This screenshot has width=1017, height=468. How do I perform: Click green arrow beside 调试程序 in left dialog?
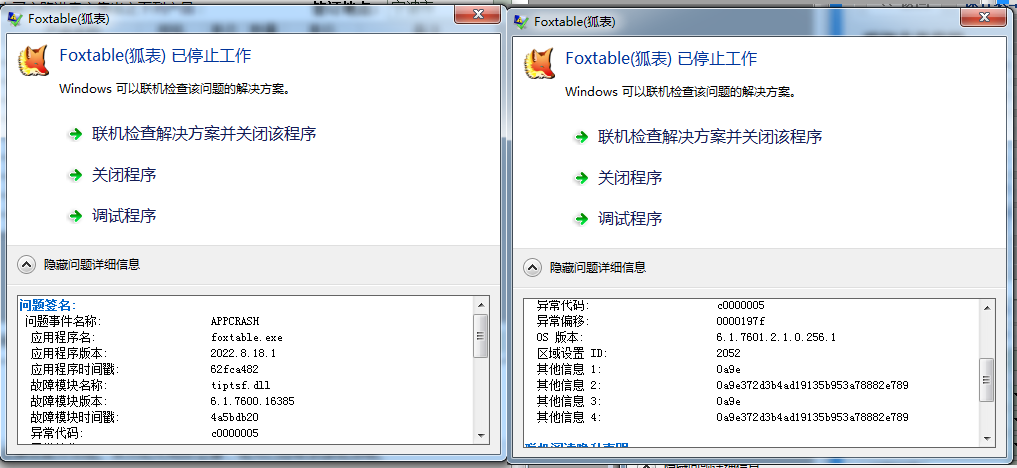tap(77, 216)
